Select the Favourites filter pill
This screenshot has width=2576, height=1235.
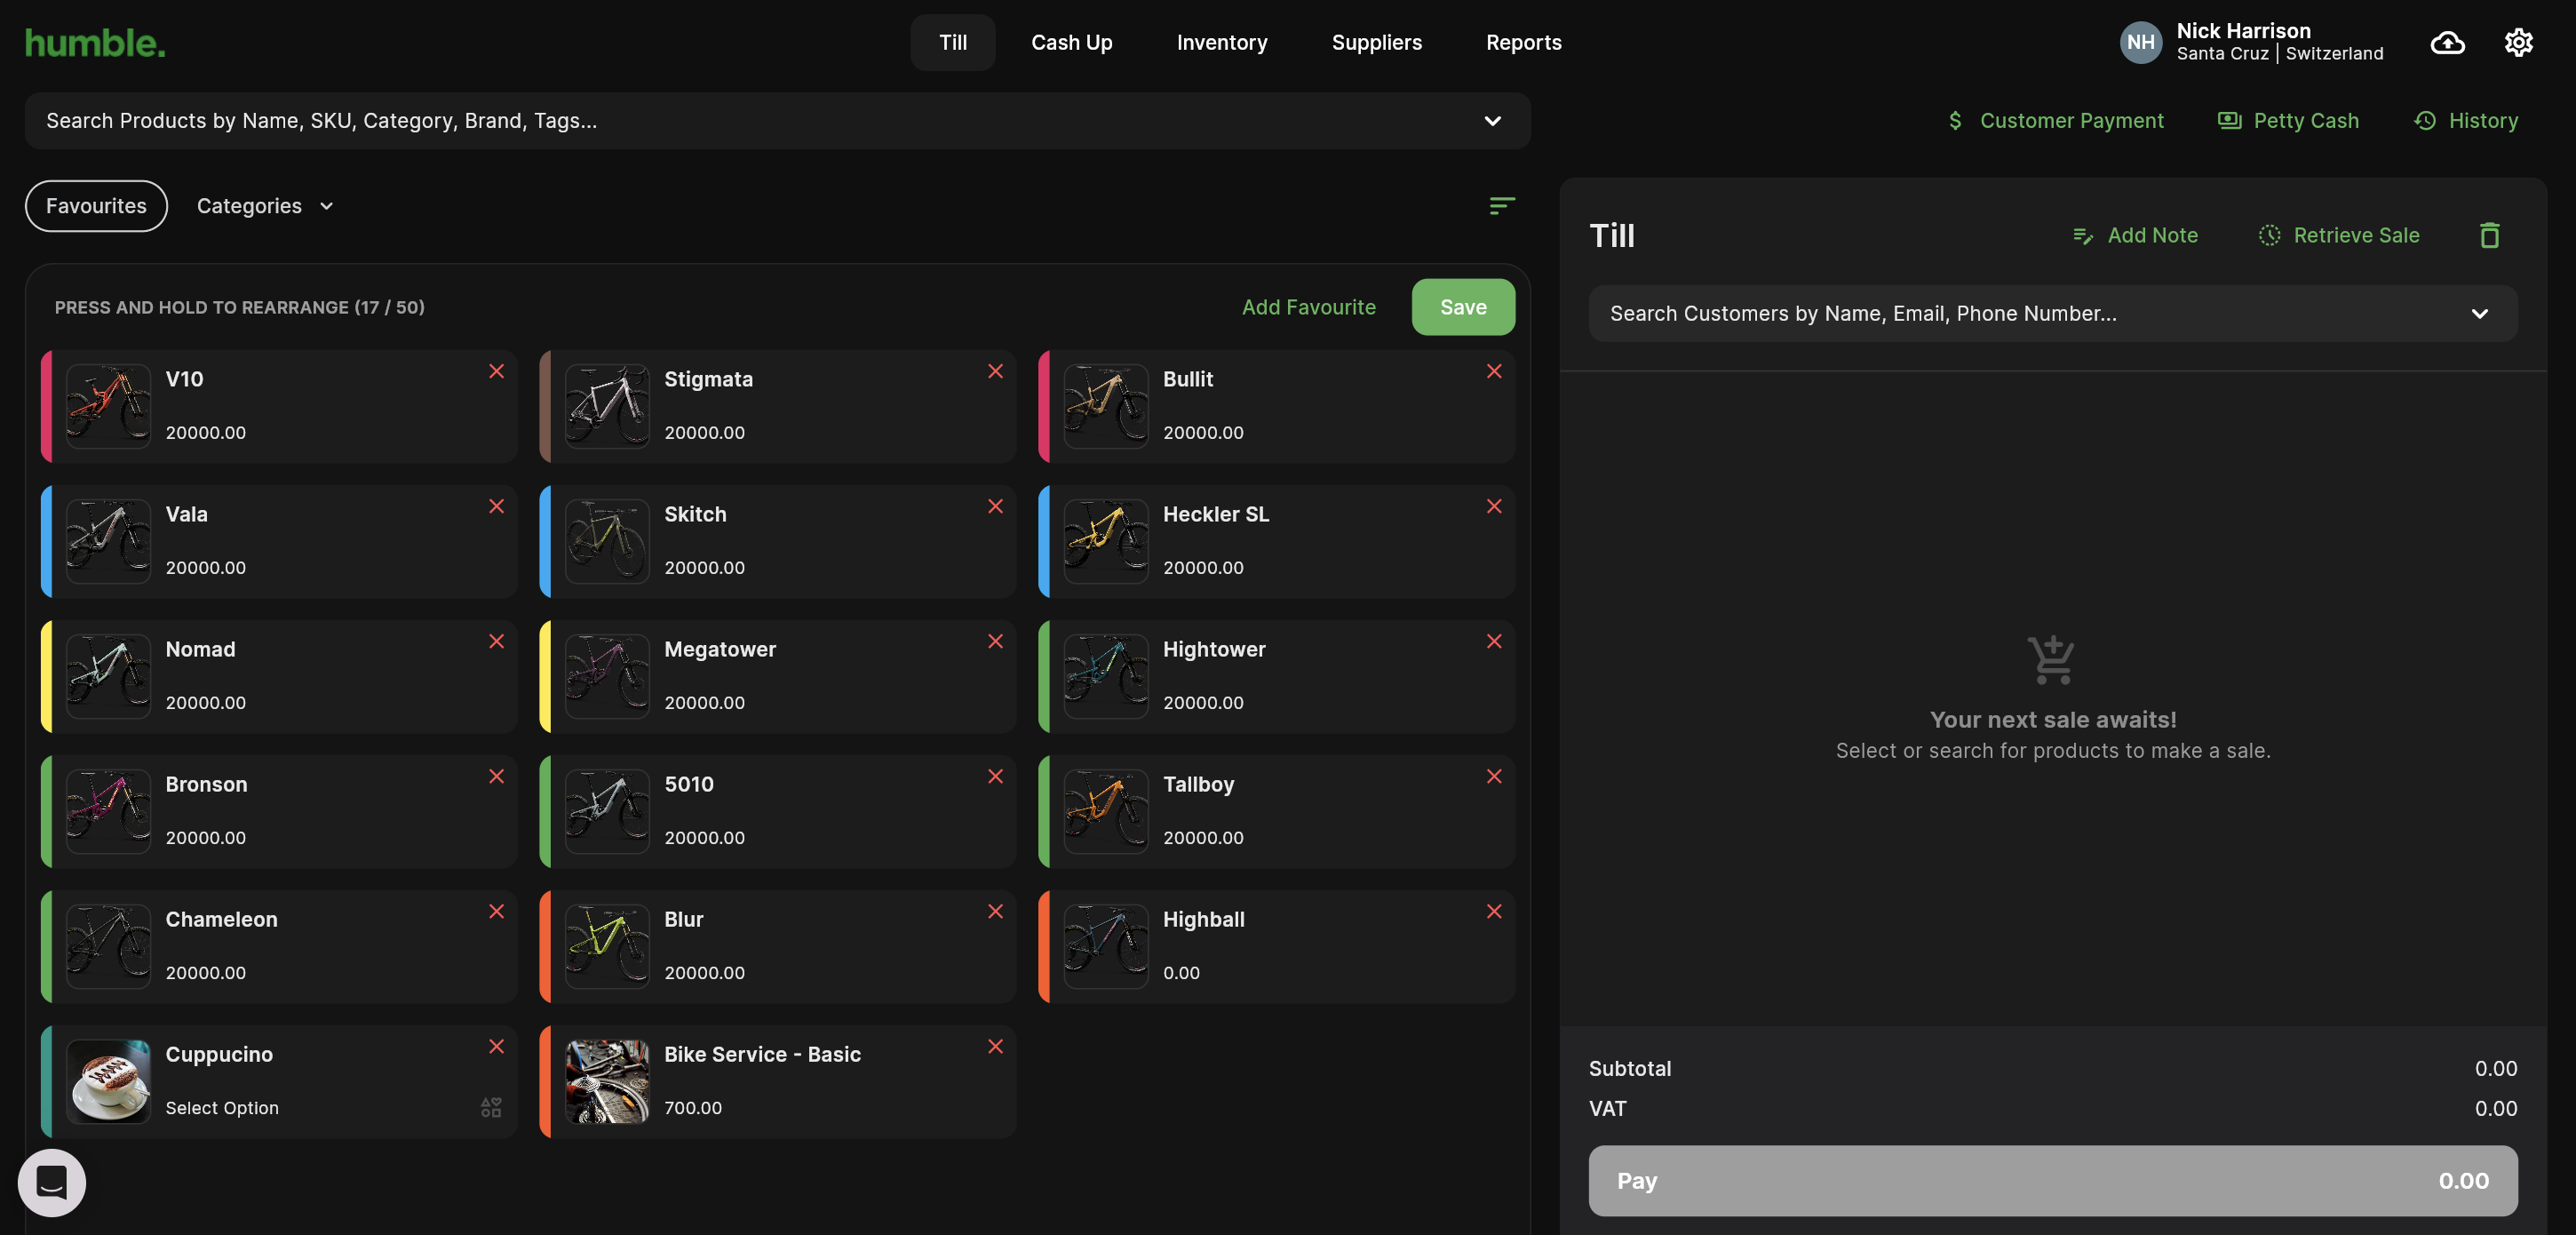tap(96, 206)
